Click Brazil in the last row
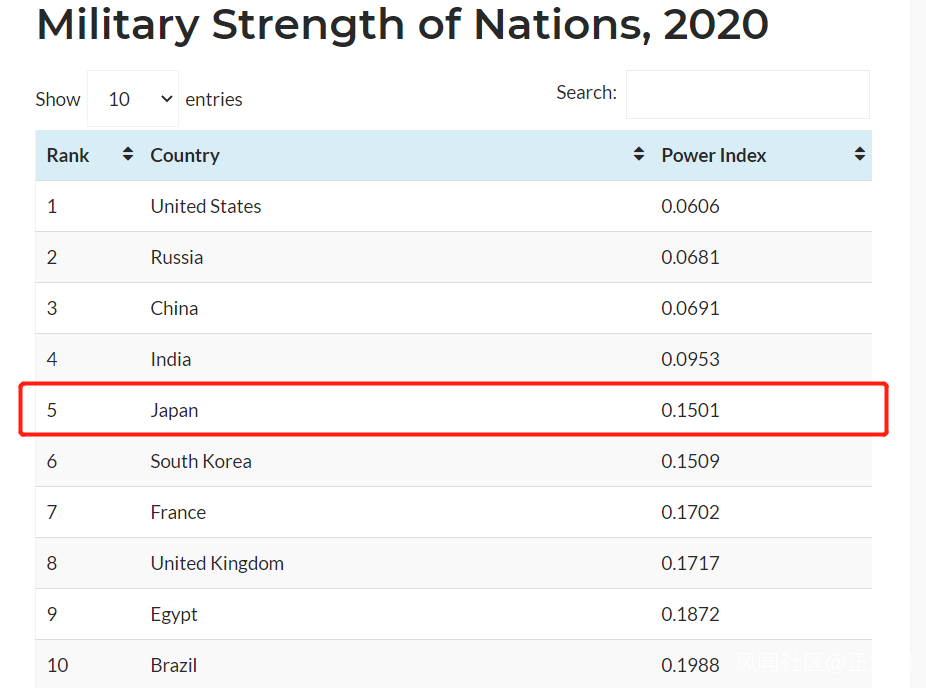 click(x=174, y=665)
